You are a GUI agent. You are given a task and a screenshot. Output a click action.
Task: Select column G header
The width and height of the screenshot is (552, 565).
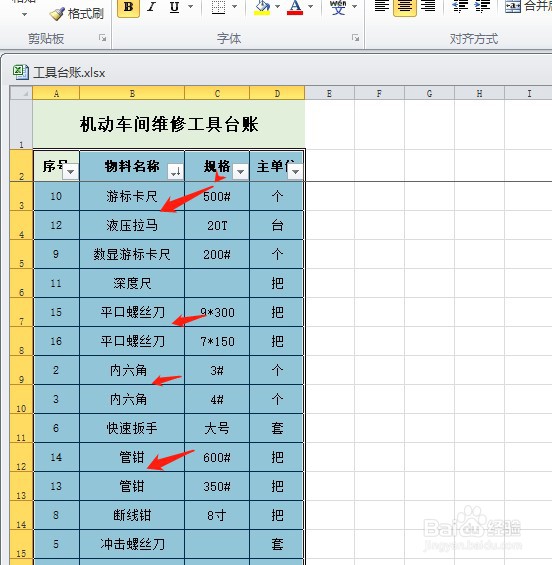coord(429,93)
